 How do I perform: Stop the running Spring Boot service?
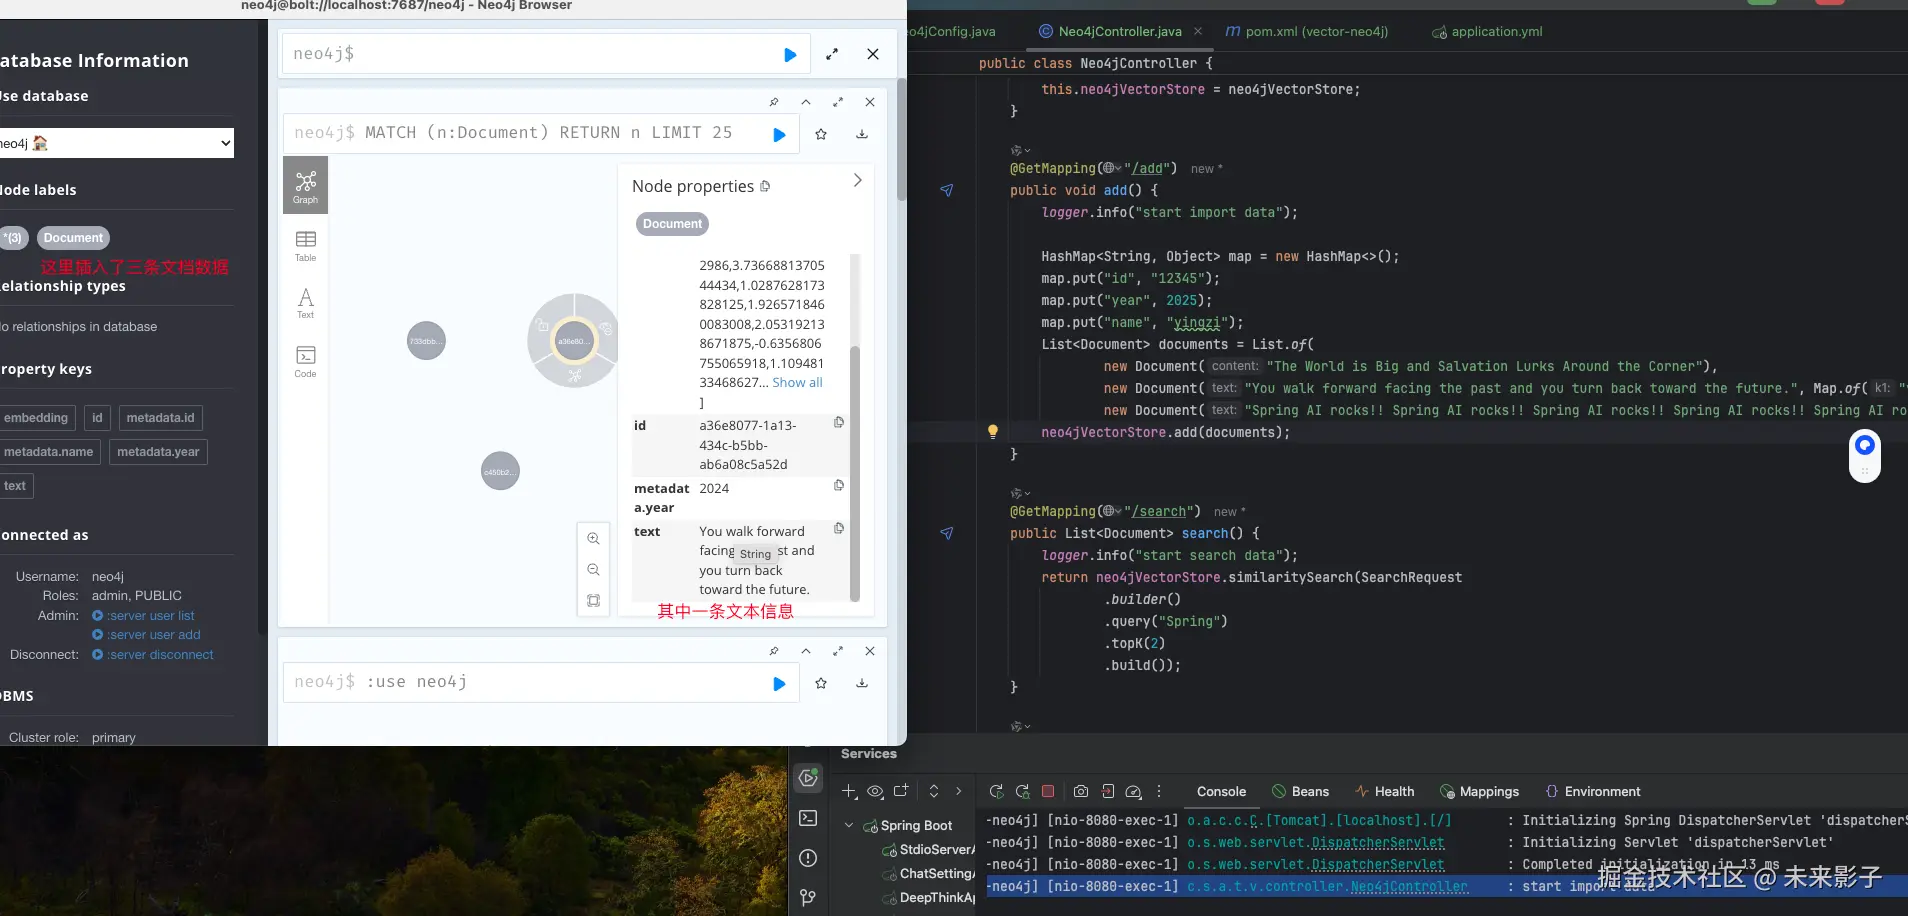click(1048, 791)
